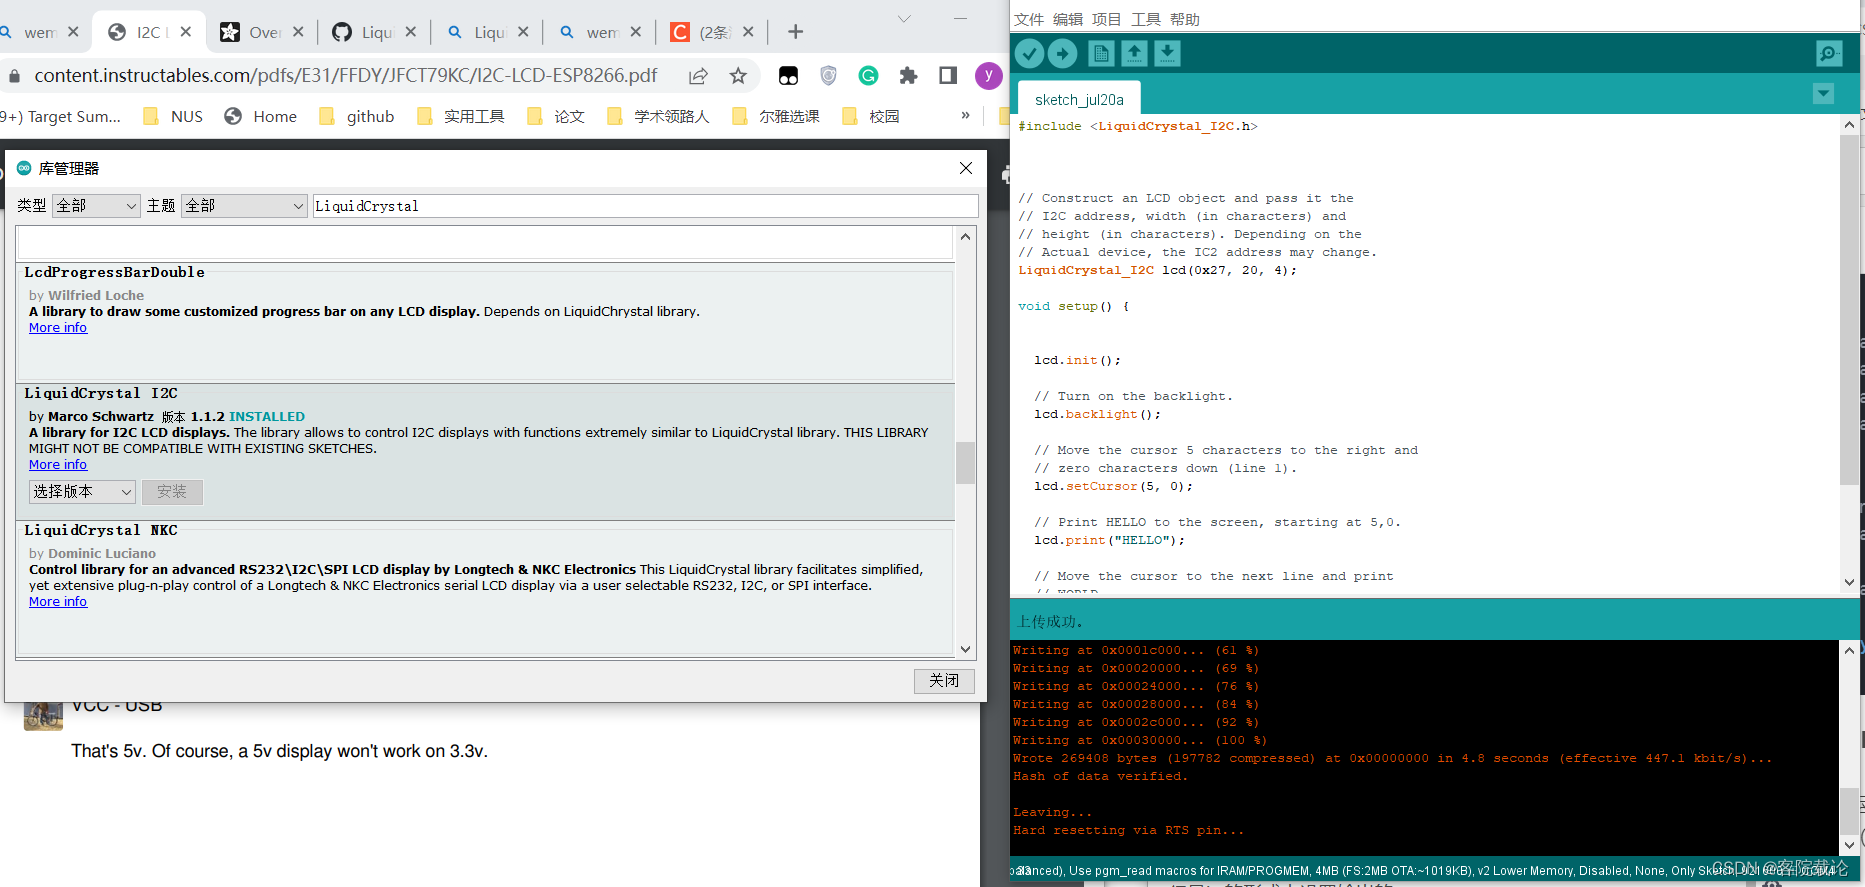
Task: Click the Chrome address bar URL
Action: click(346, 76)
